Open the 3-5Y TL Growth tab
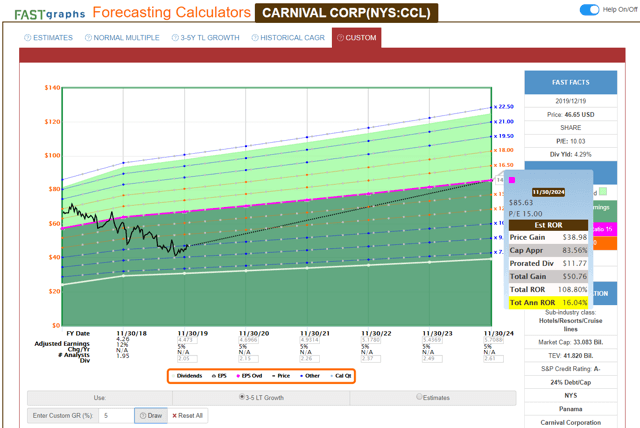This screenshot has width=640, height=428. (205, 38)
